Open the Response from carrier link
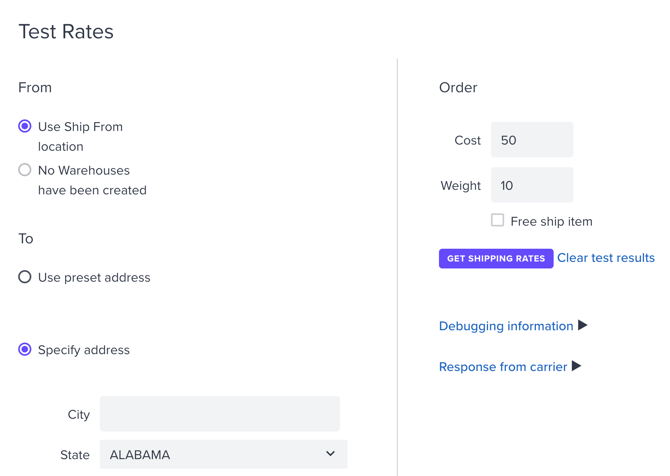This screenshot has height=476, width=670. point(503,367)
